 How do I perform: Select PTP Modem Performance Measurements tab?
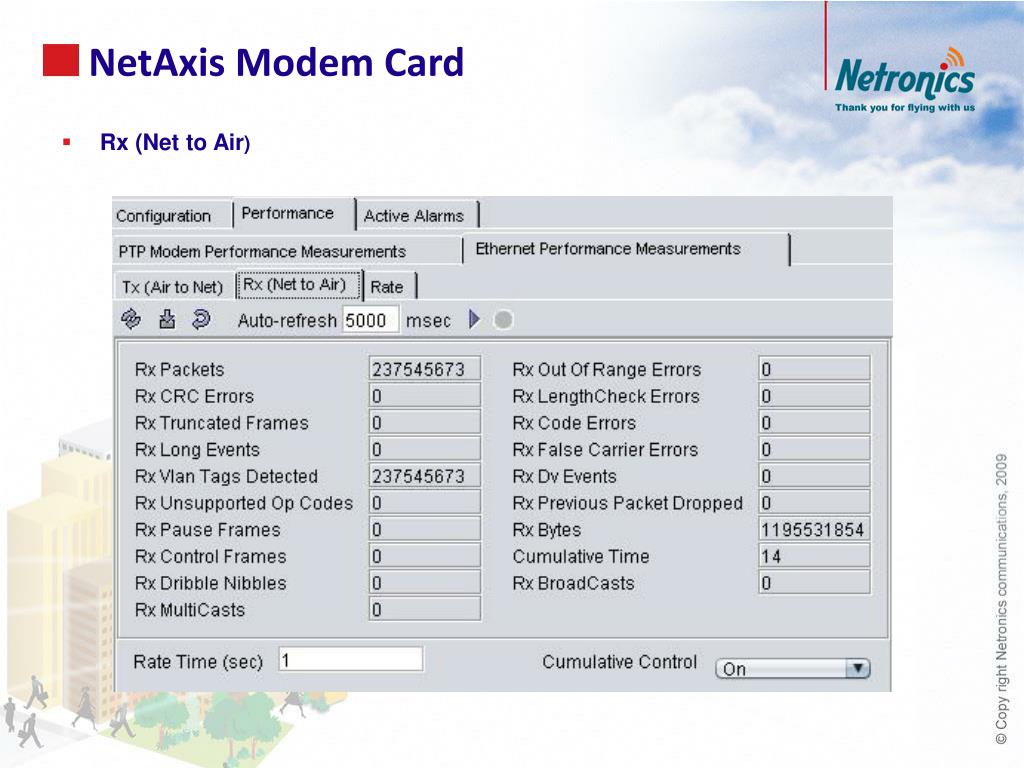287,251
